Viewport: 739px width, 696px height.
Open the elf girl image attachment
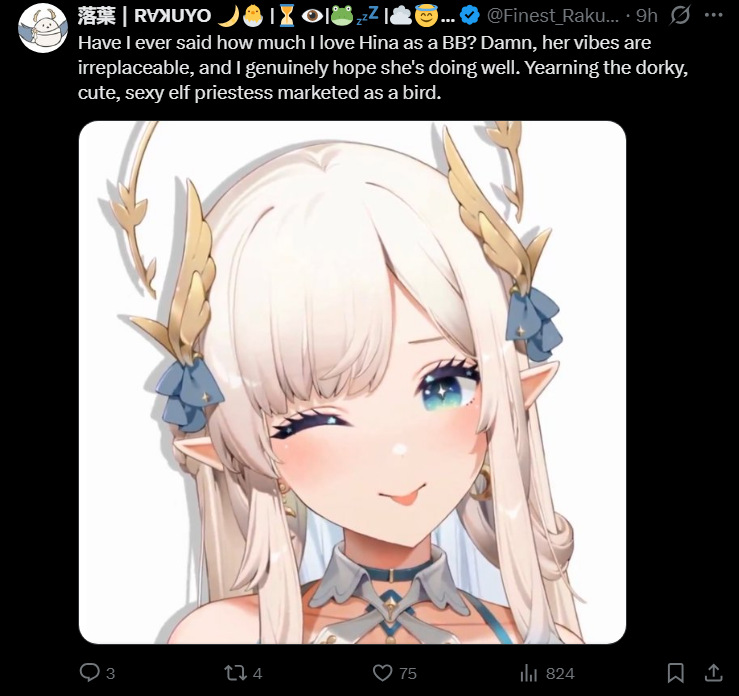[x=352, y=382]
